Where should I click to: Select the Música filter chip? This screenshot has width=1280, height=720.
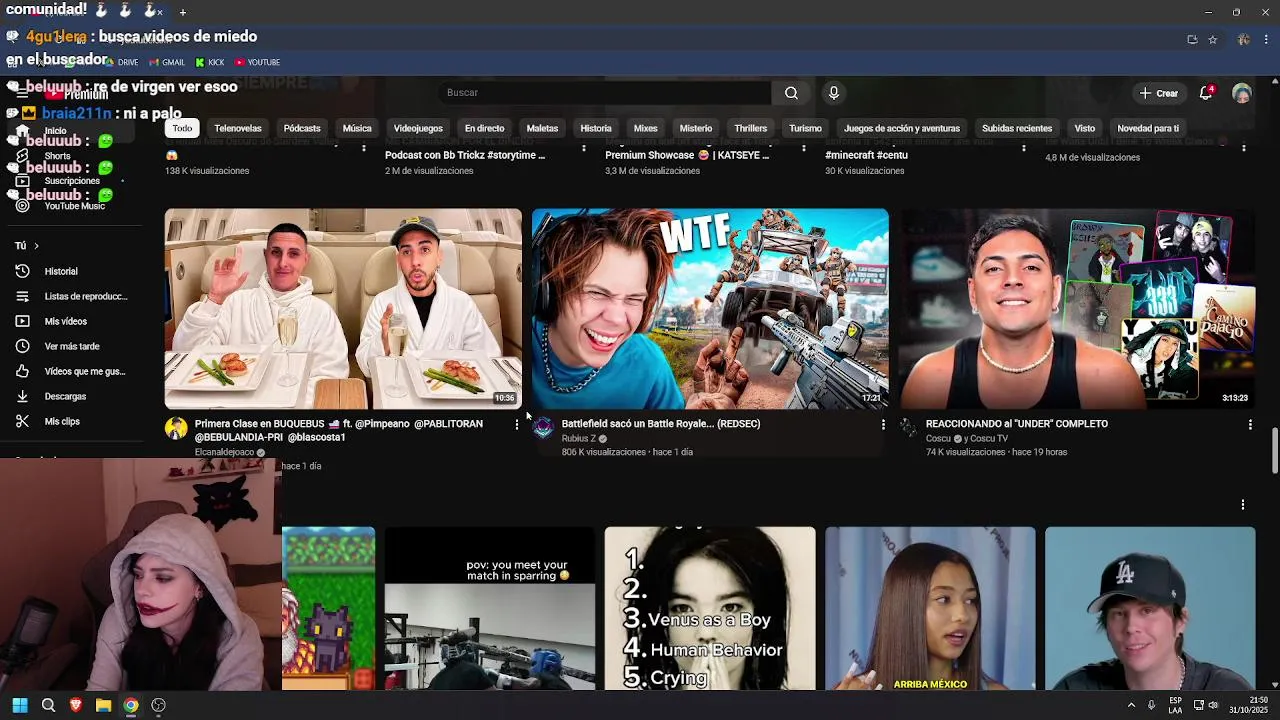click(357, 128)
